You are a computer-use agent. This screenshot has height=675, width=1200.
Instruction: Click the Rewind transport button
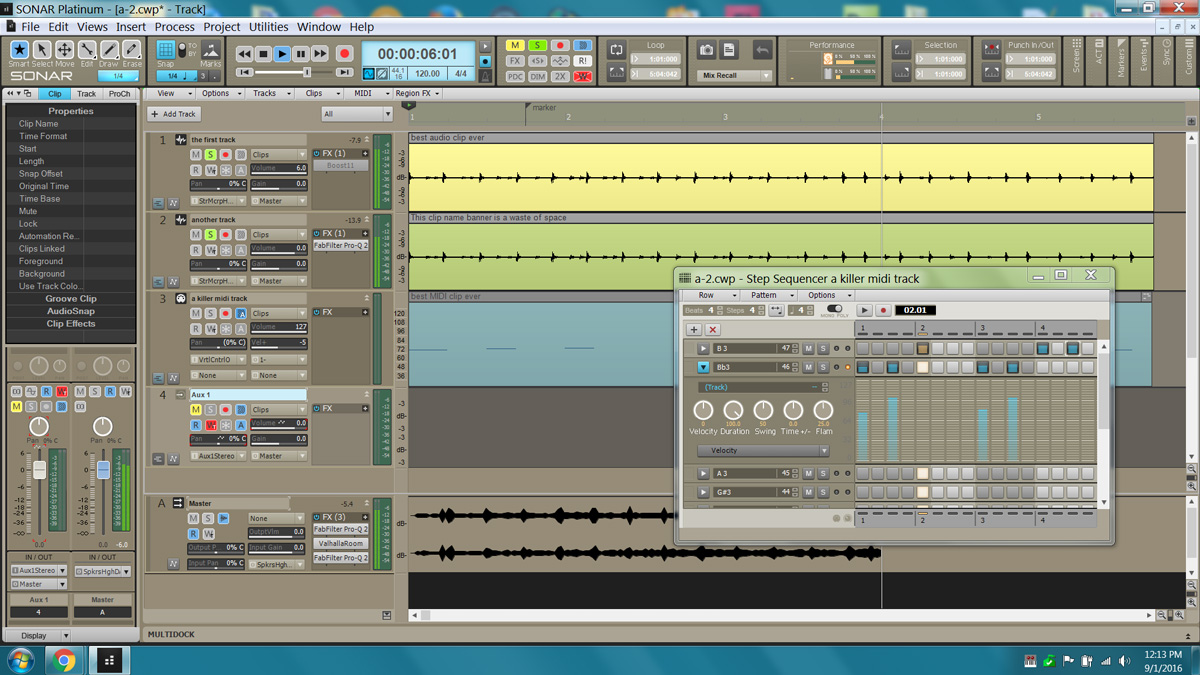click(x=244, y=54)
